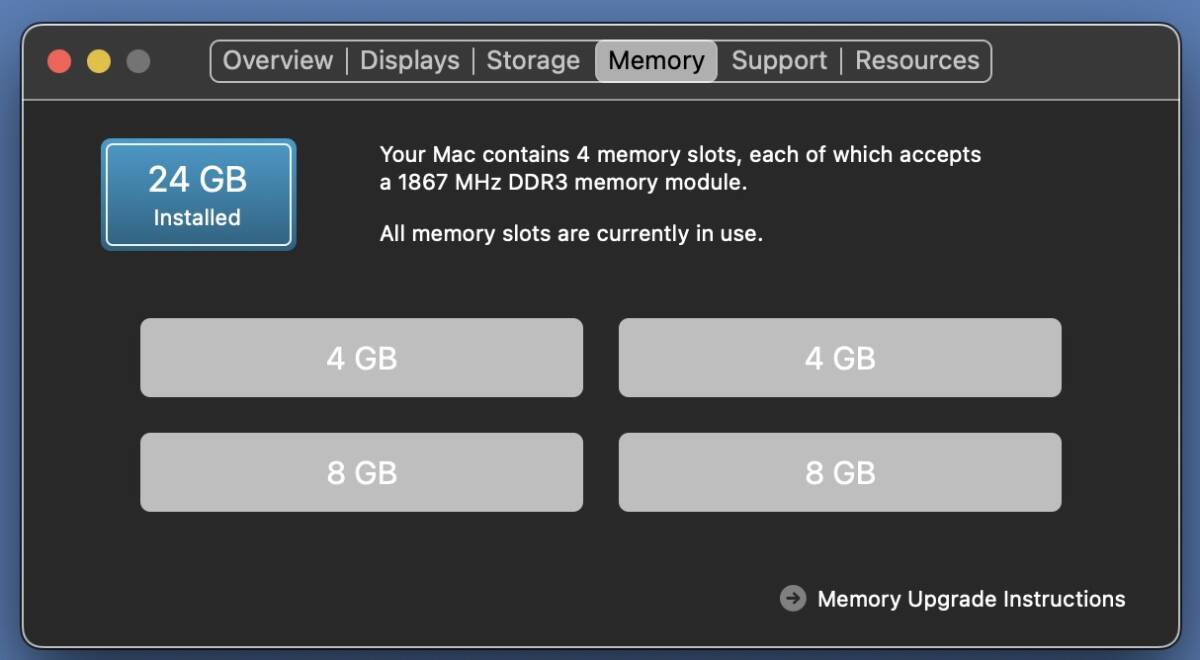View the Resources tab
1200x660 pixels.
(x=917, y=61)
